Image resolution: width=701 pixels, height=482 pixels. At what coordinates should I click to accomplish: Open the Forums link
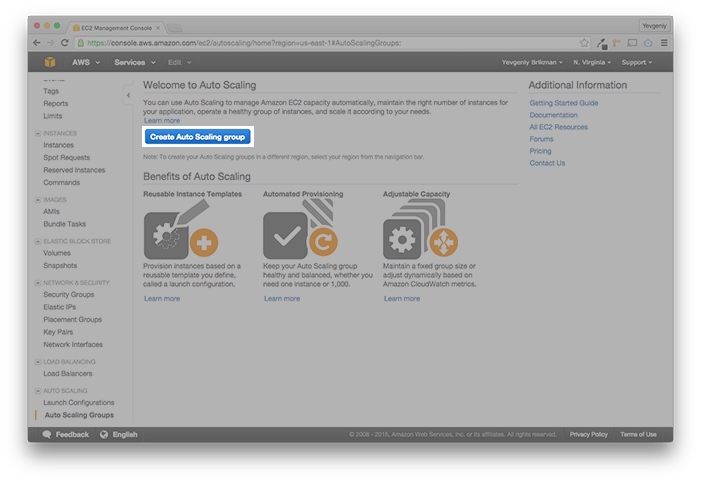click(541, 140)
